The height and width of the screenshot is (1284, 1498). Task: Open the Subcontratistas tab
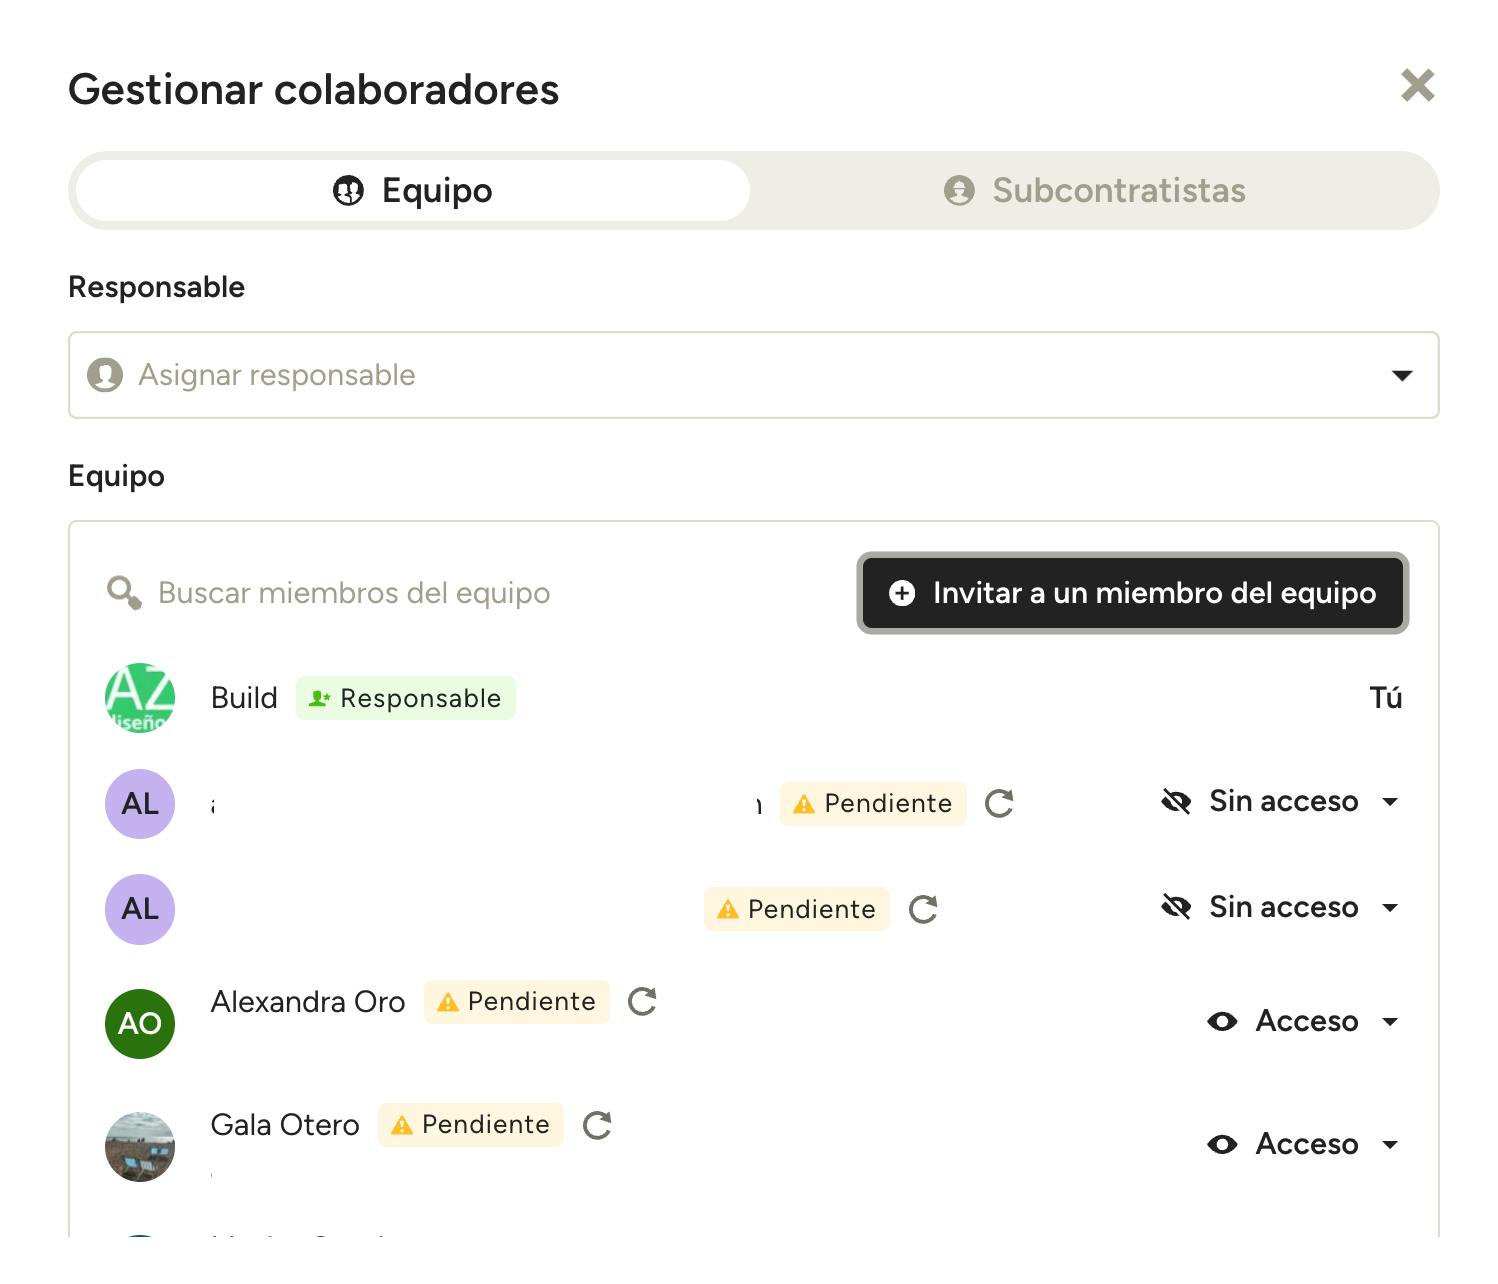pos(1095,190)
